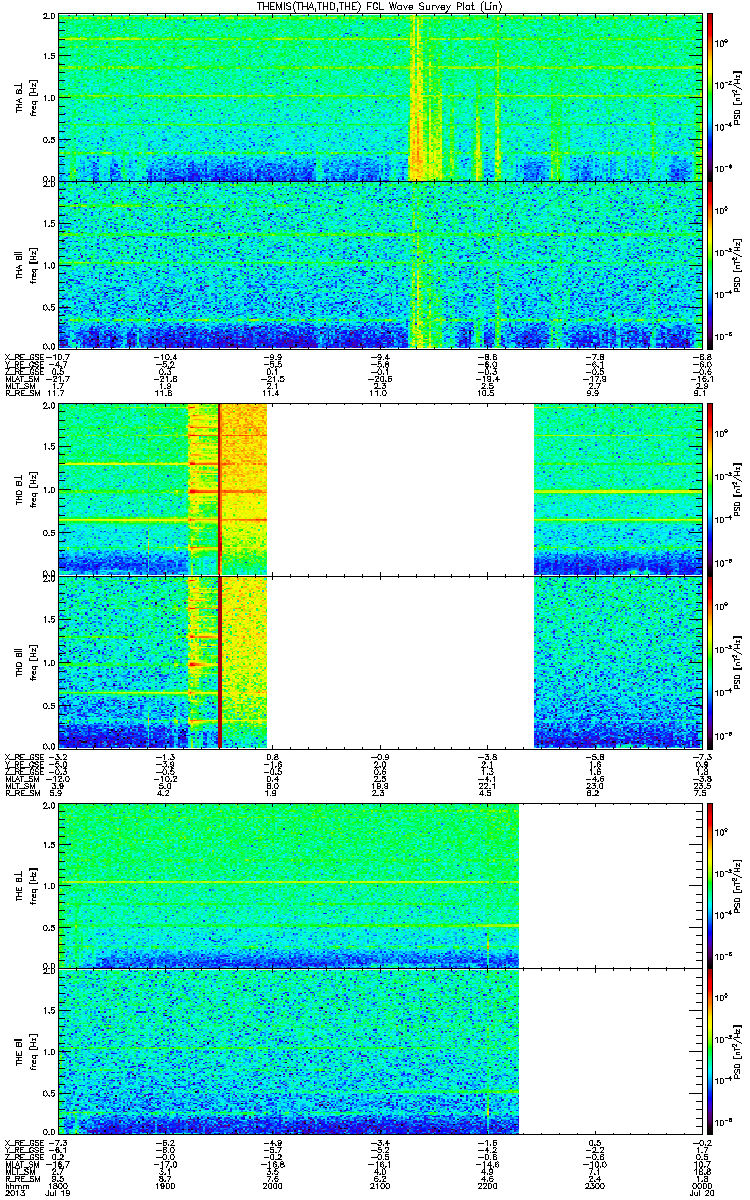Click the THD B-perpendicular color bar
The image size is (750, 1200).
click(x=710, y=488)
